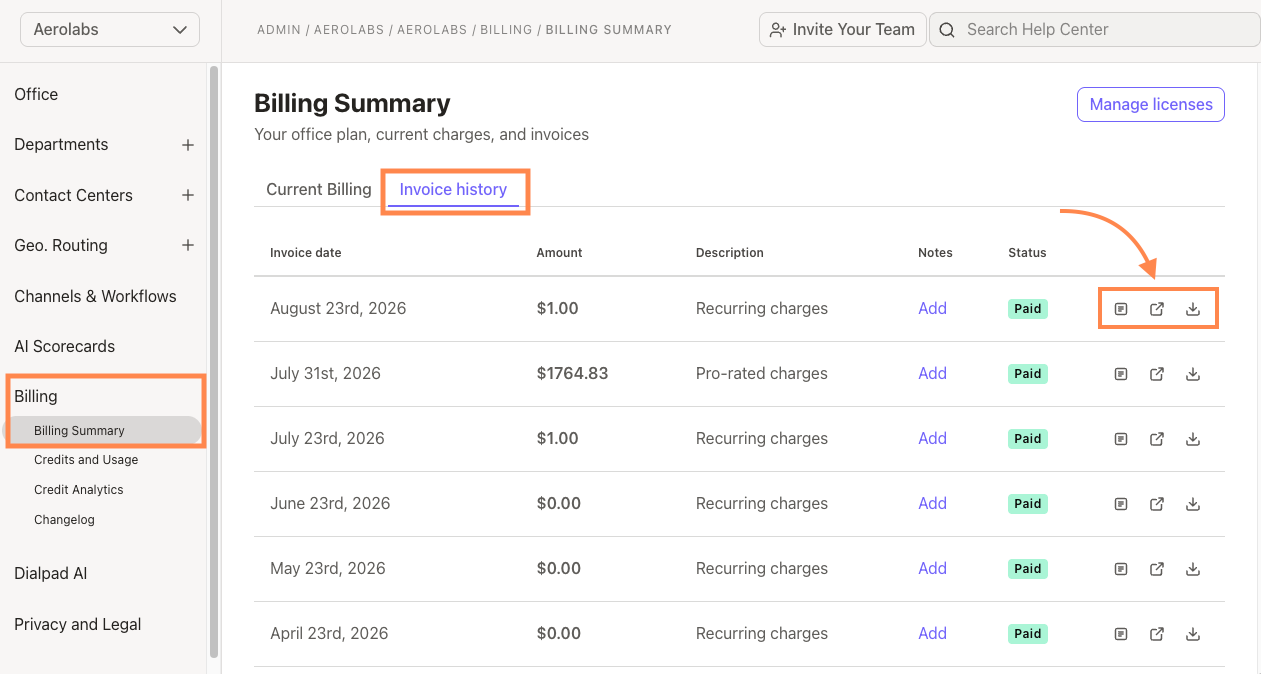View details icon for July 31st invoice

(1121, 374)
